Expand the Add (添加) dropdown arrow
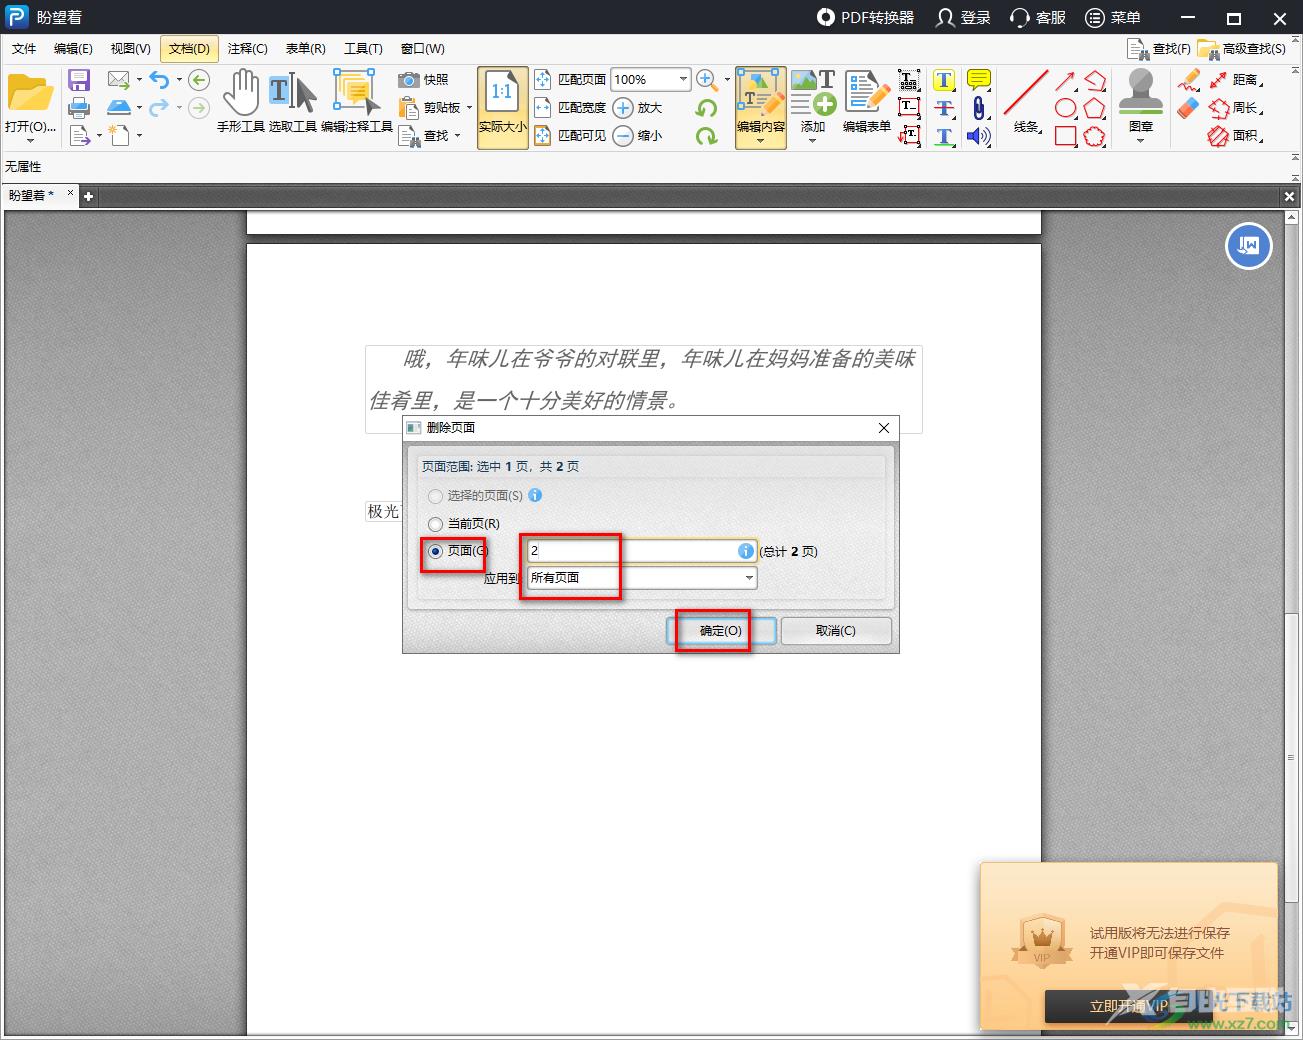 [812, 141]
